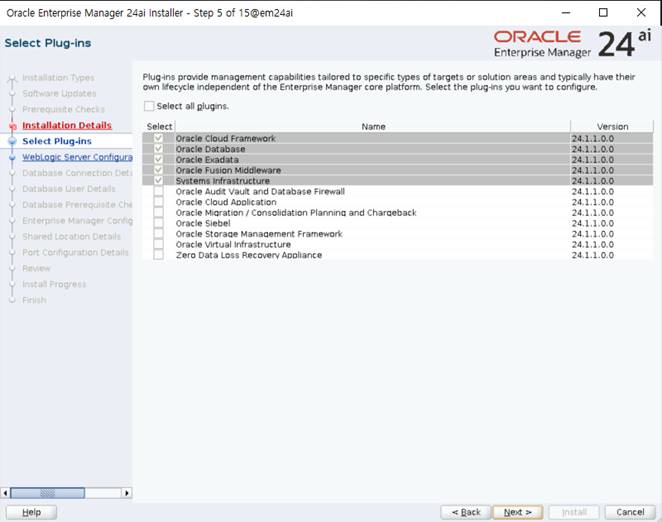This screenshot has width=662, height=522.
Task: Select the Systems Infrastructure row name
Action: [222, 181]
